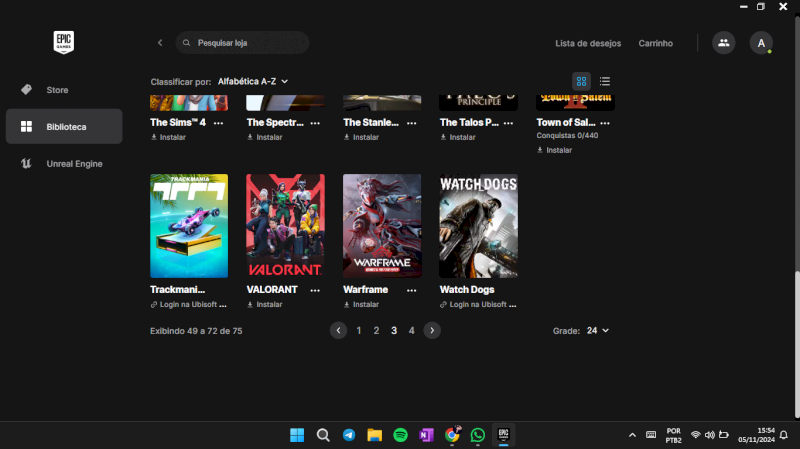Open the friends list icon

722,43
